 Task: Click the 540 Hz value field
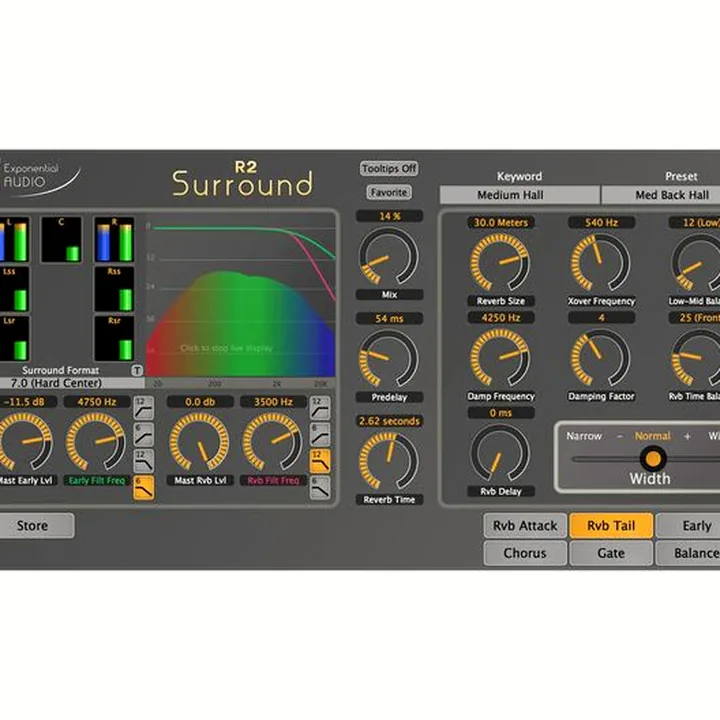(601, 223)
